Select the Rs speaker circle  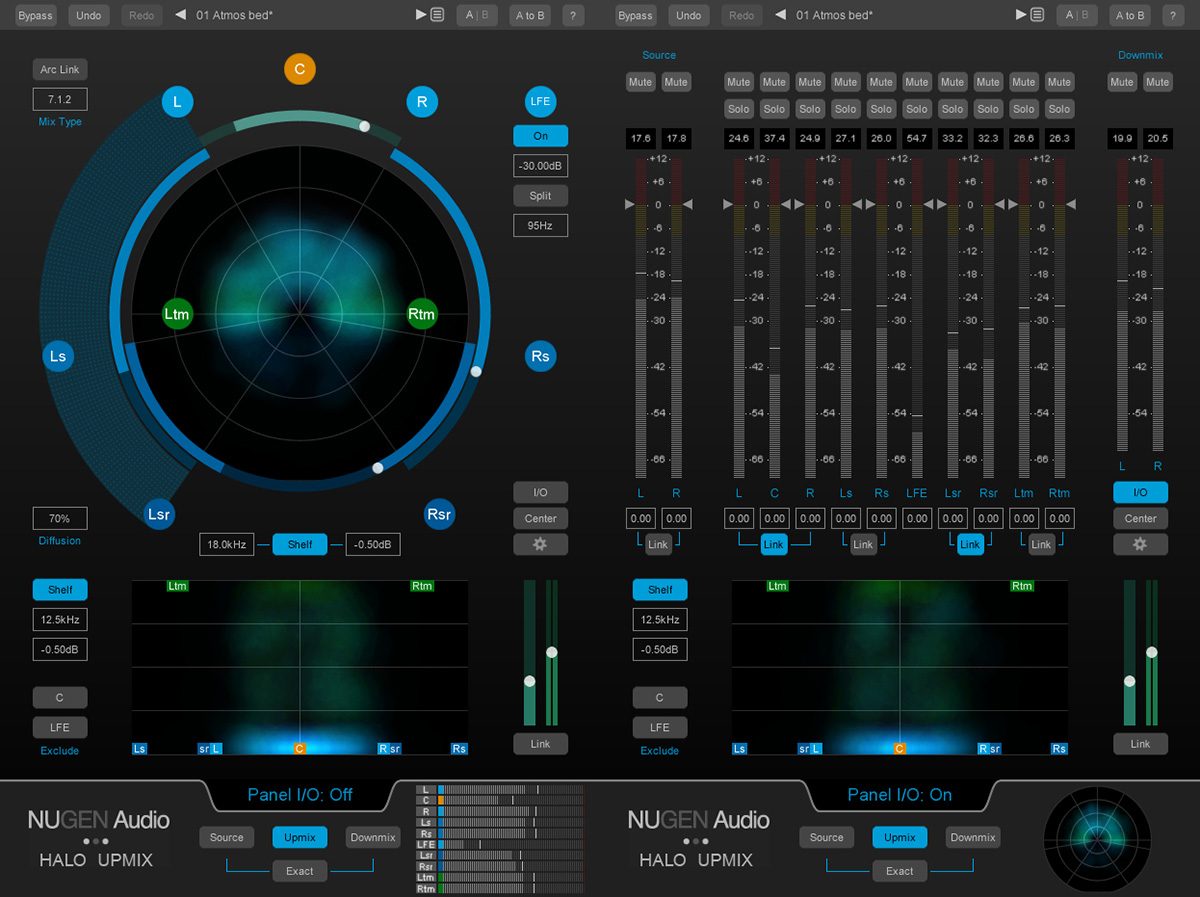[540, 356]
